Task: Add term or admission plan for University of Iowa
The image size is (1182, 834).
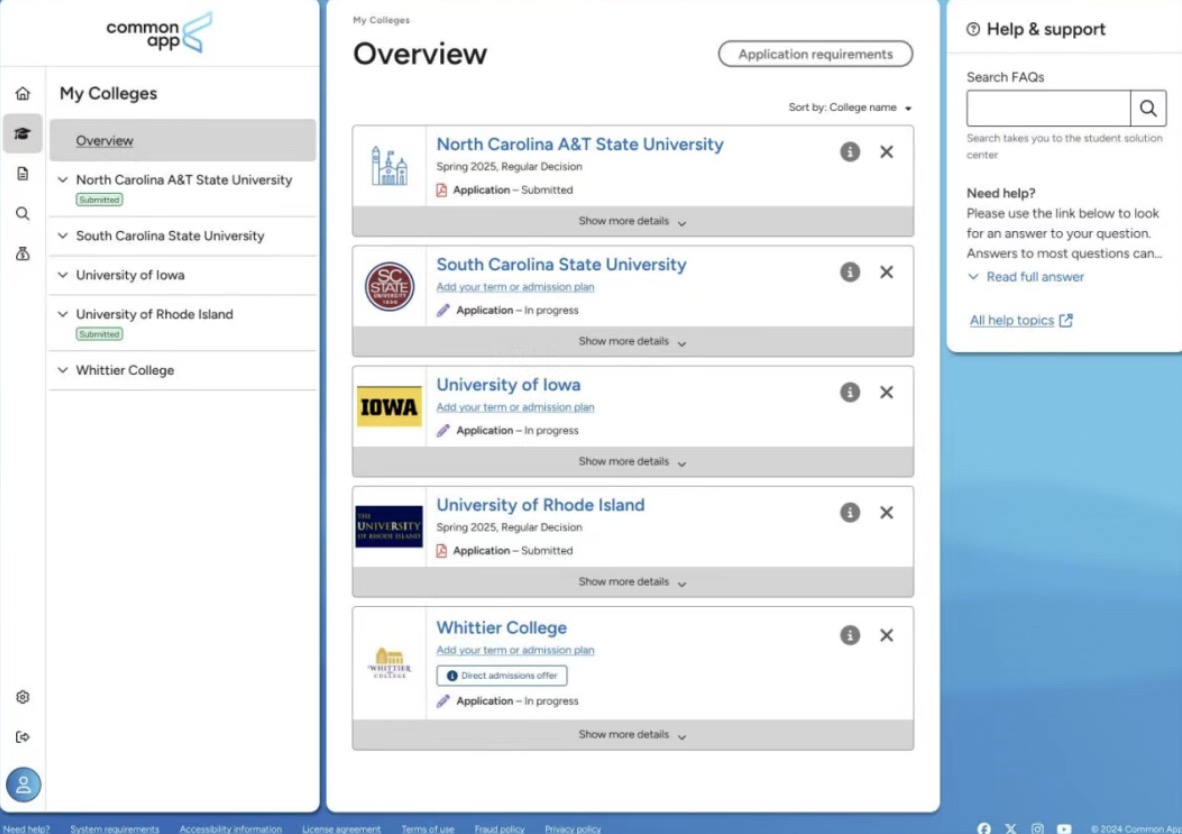Action: 515,407
